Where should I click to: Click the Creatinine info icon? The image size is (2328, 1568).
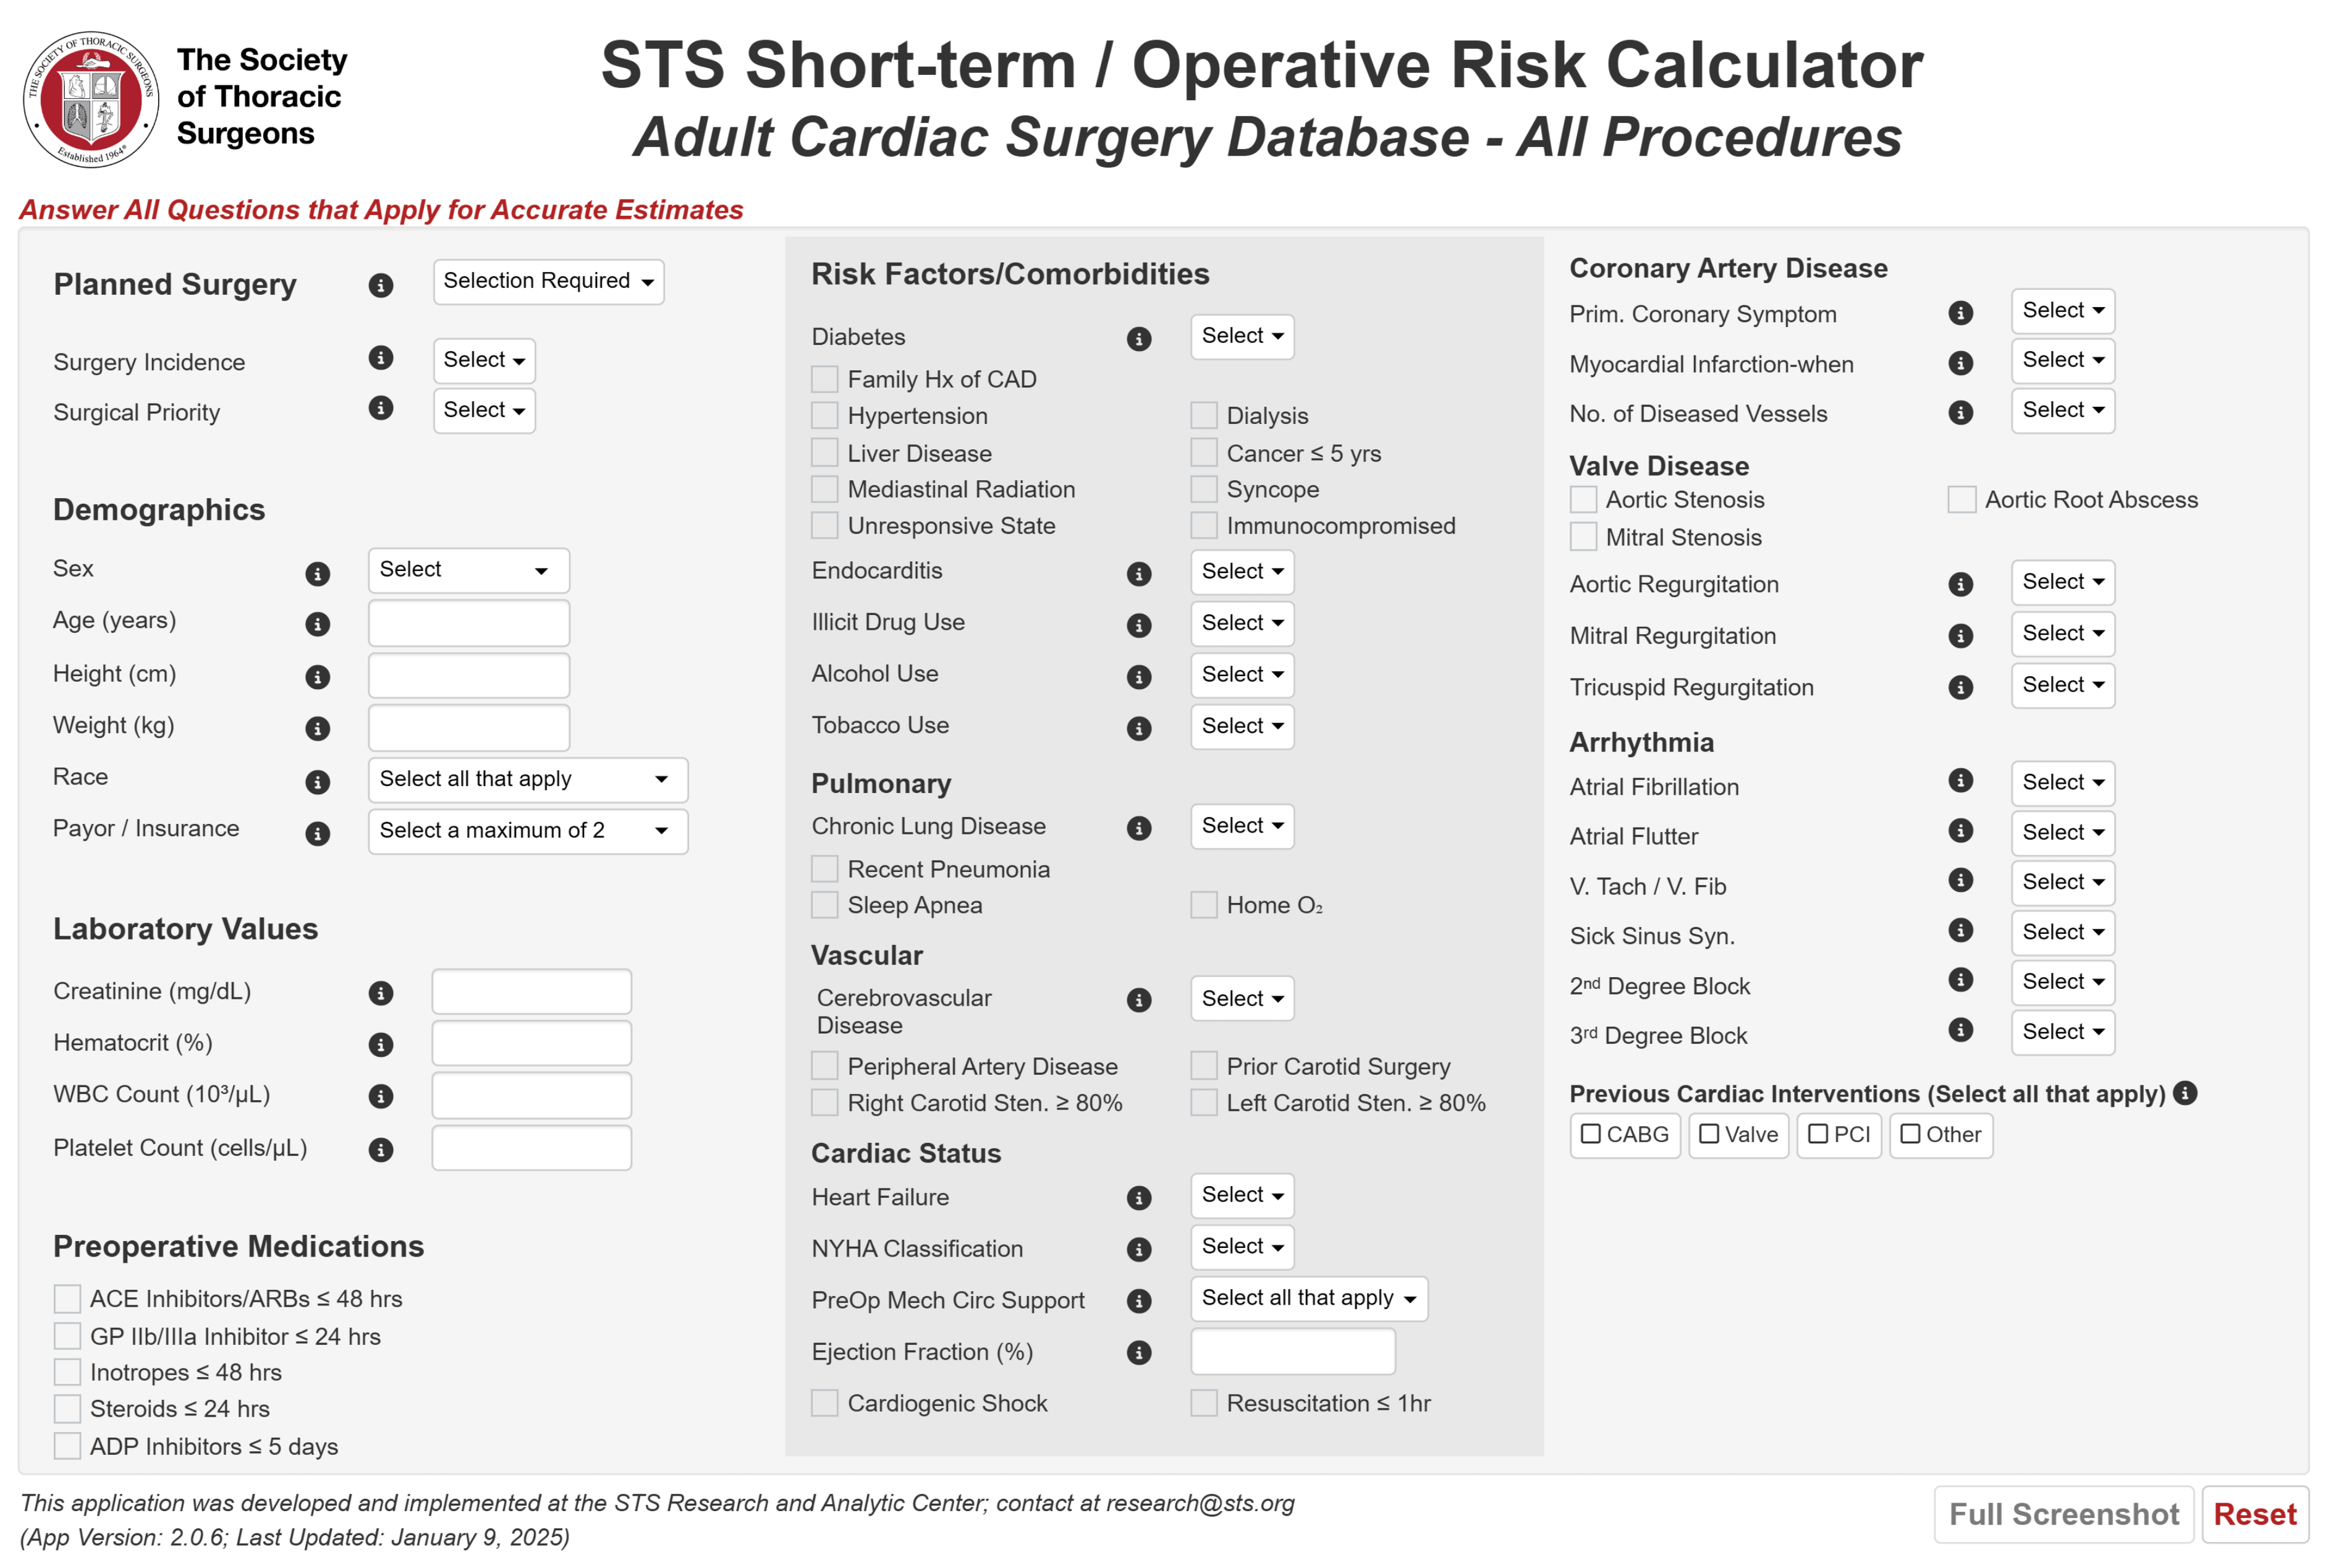(380, 993)
